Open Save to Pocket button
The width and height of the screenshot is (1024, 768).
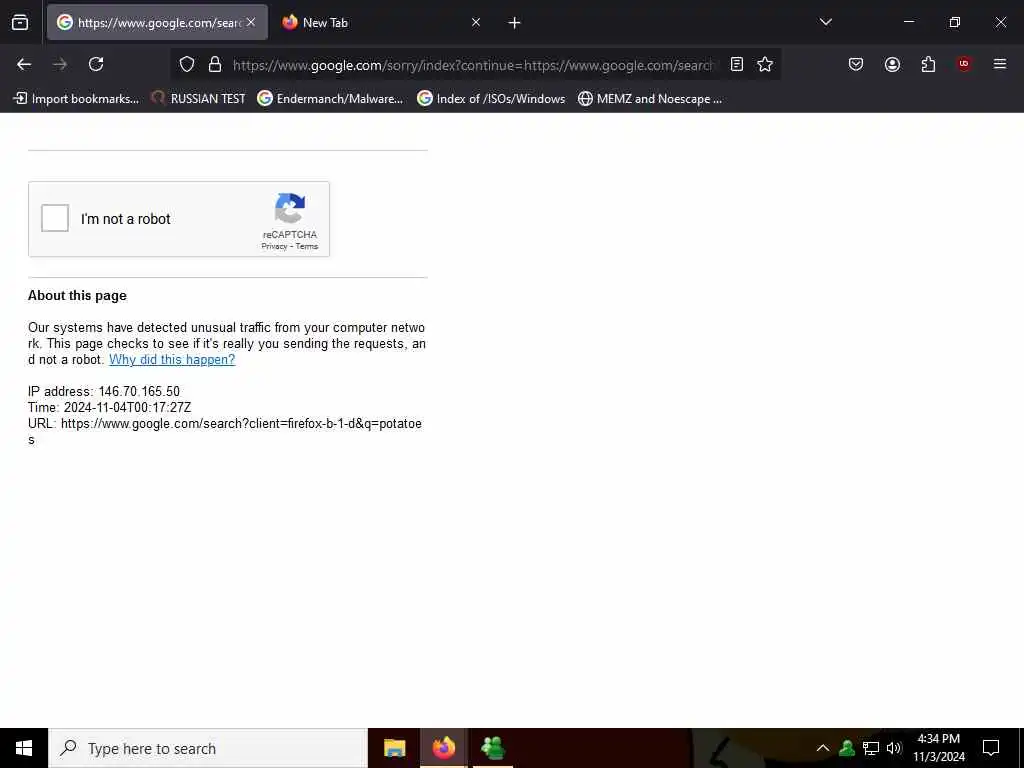pyautogui.click(x=856, y=64)
